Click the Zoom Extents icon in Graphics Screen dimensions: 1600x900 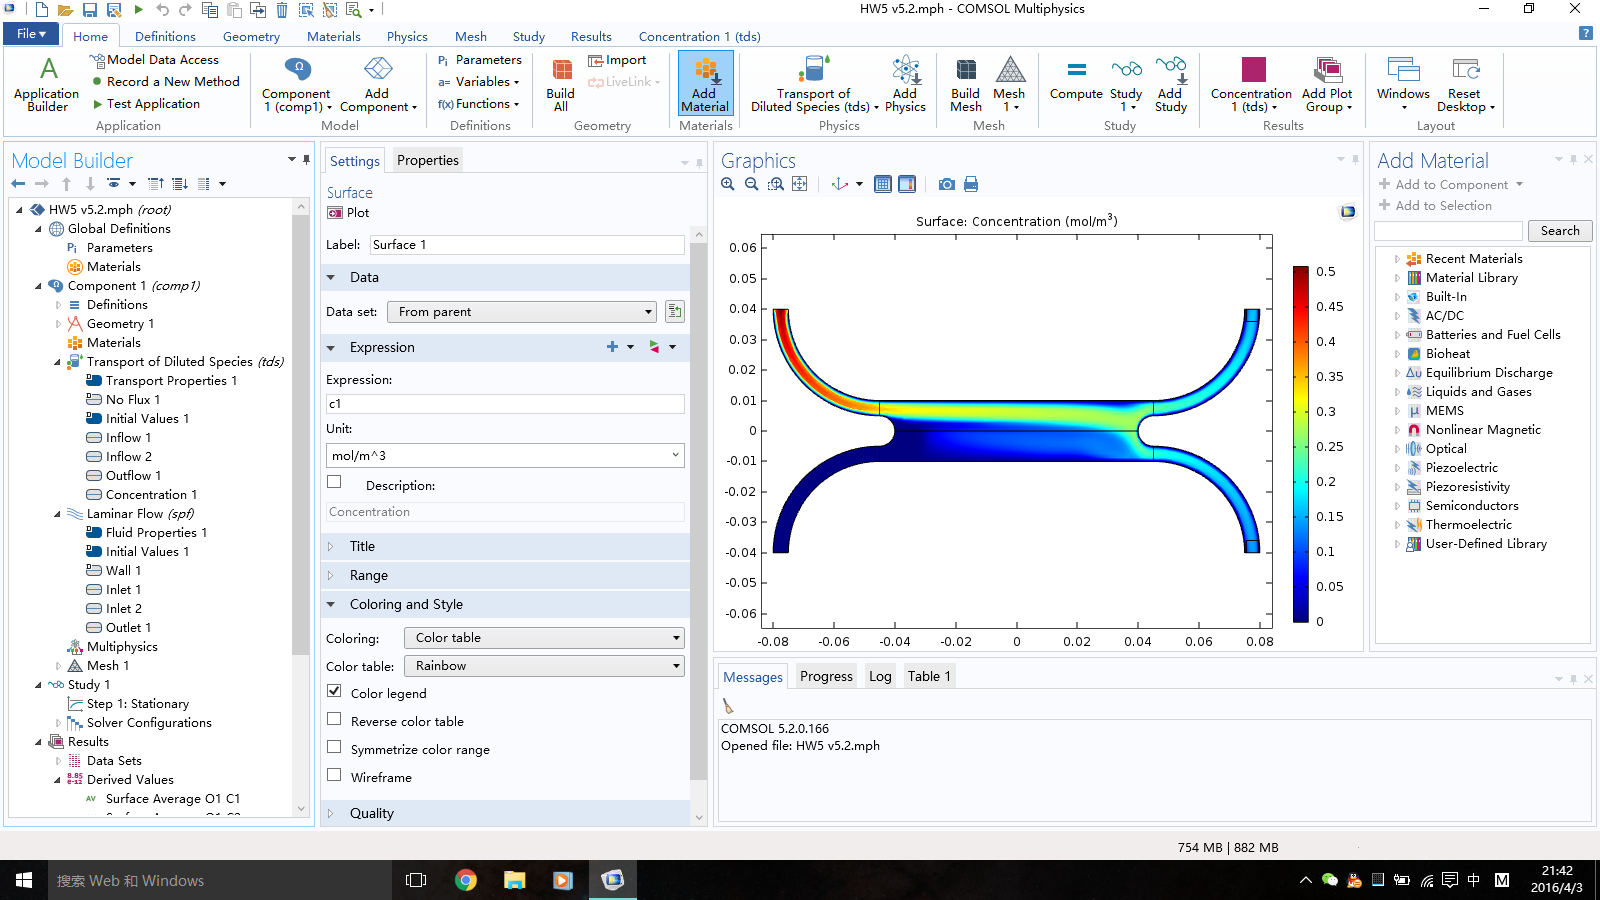click(x=800, y=184)
